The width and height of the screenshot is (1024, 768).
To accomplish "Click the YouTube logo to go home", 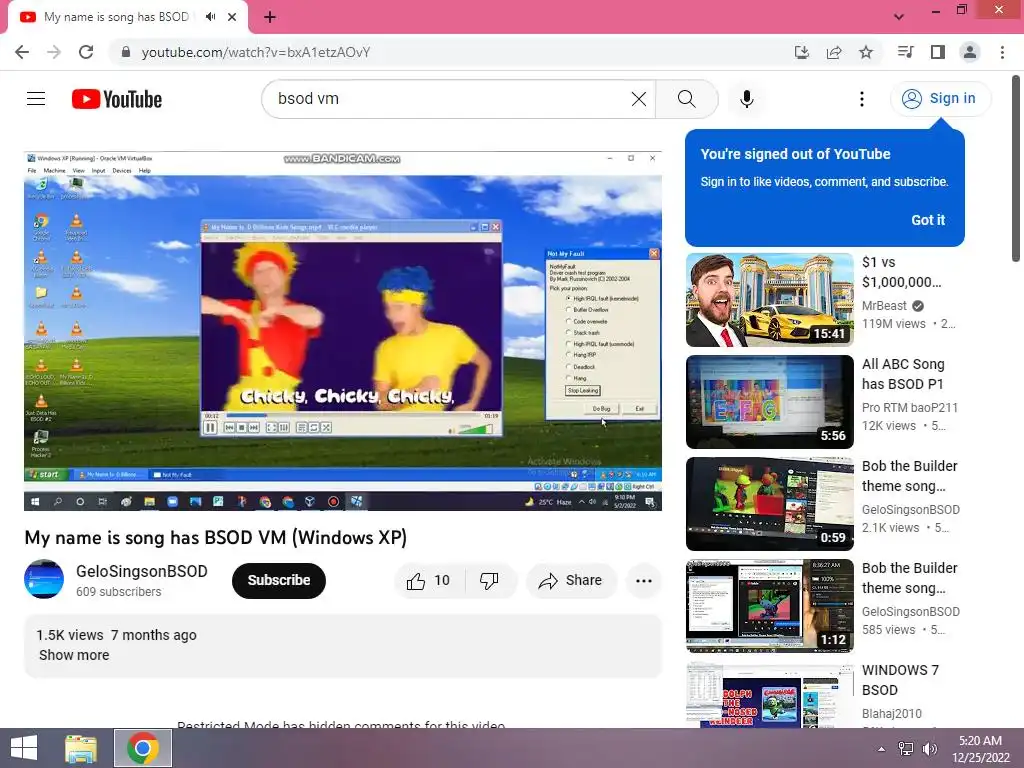I will (x=117, y=99).
